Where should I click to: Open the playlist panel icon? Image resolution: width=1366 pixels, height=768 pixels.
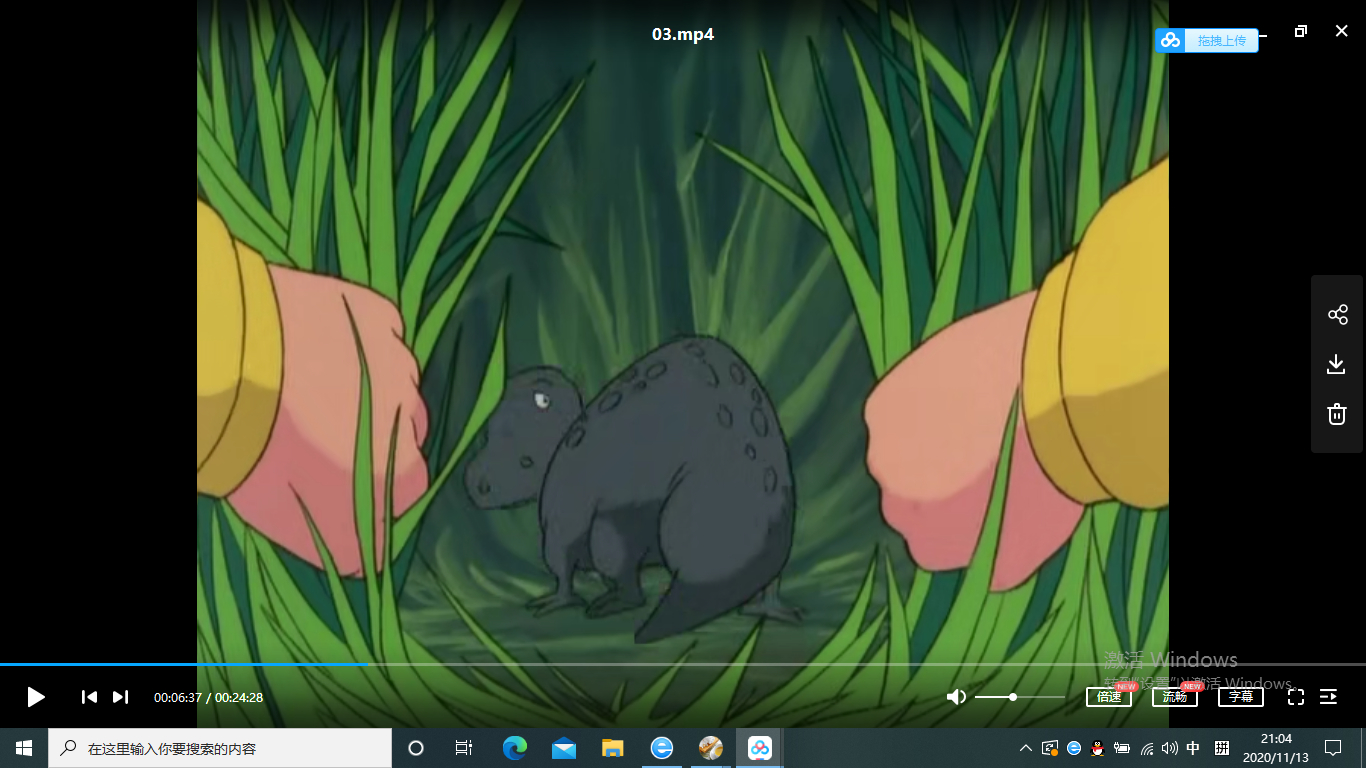pyautogui.click(x=1329, y=697)
